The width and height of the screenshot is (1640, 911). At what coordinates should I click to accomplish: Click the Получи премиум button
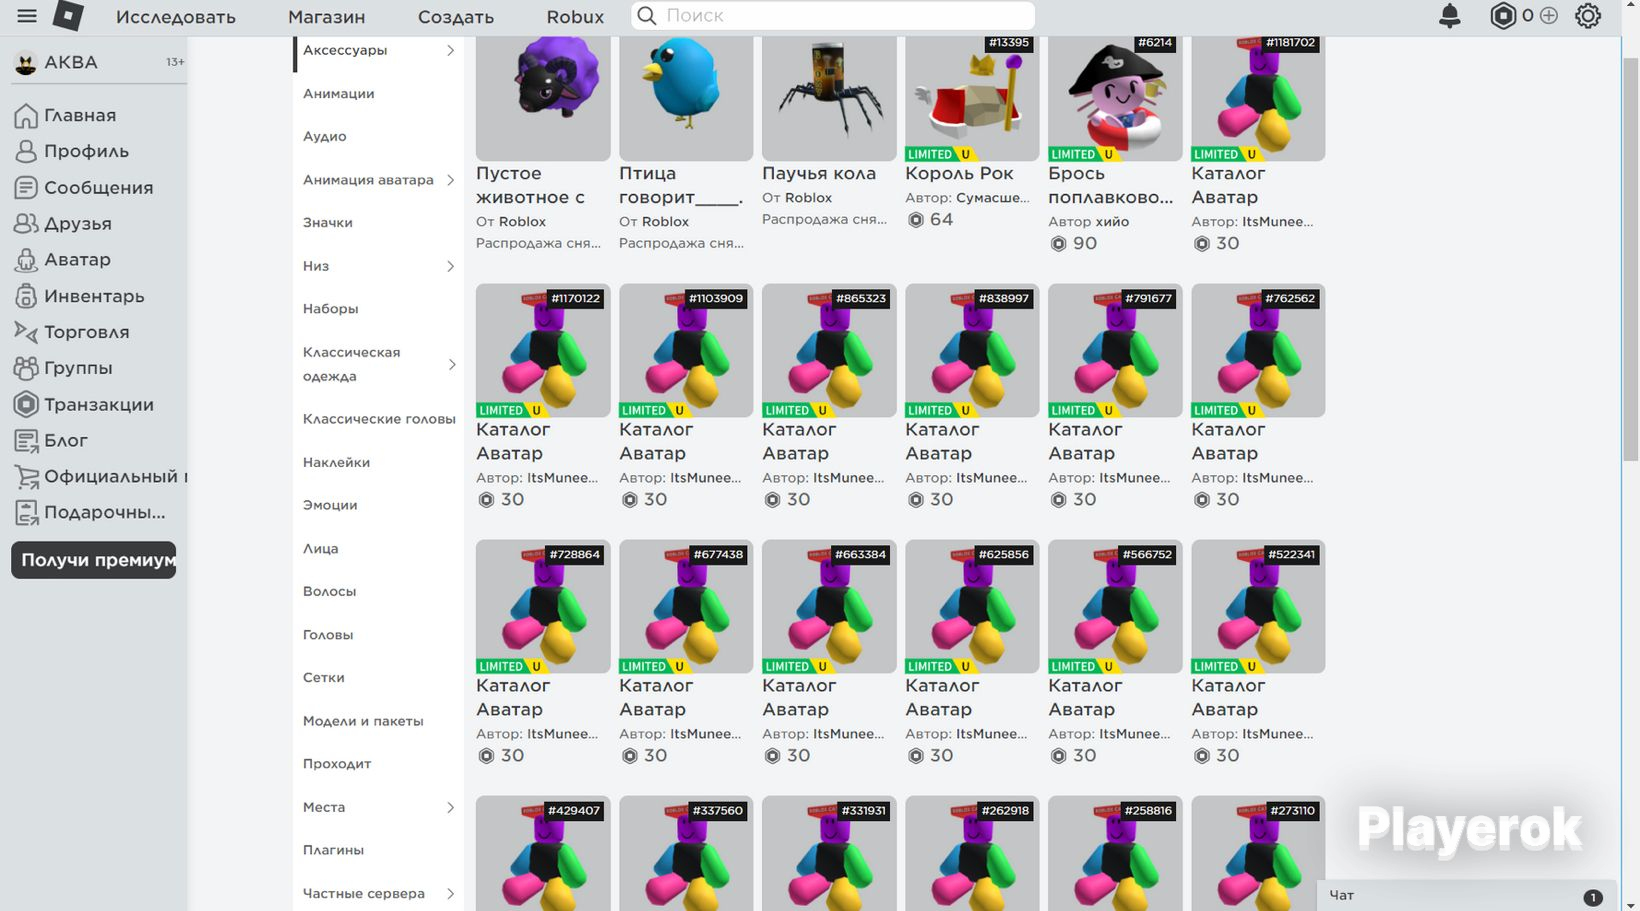coord(94,560)
